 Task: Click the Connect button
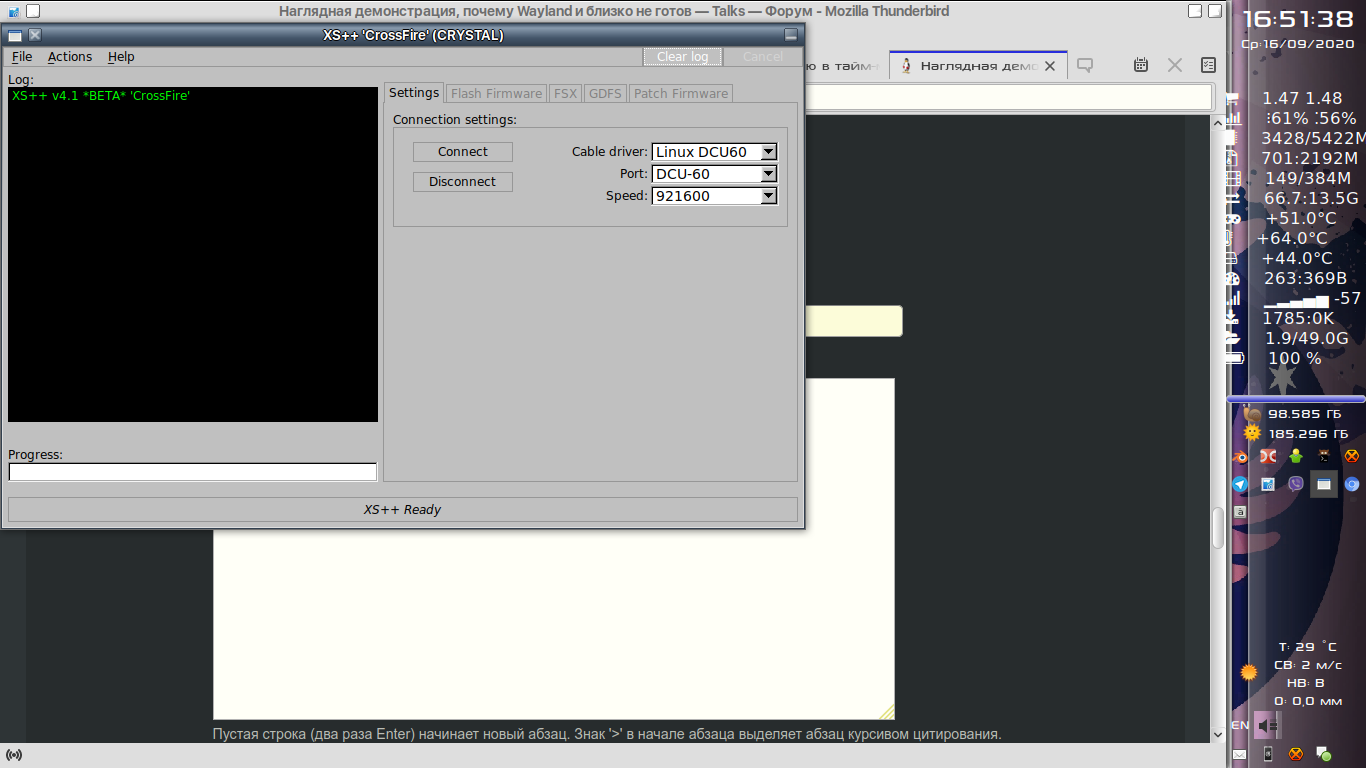pos(463,152)
